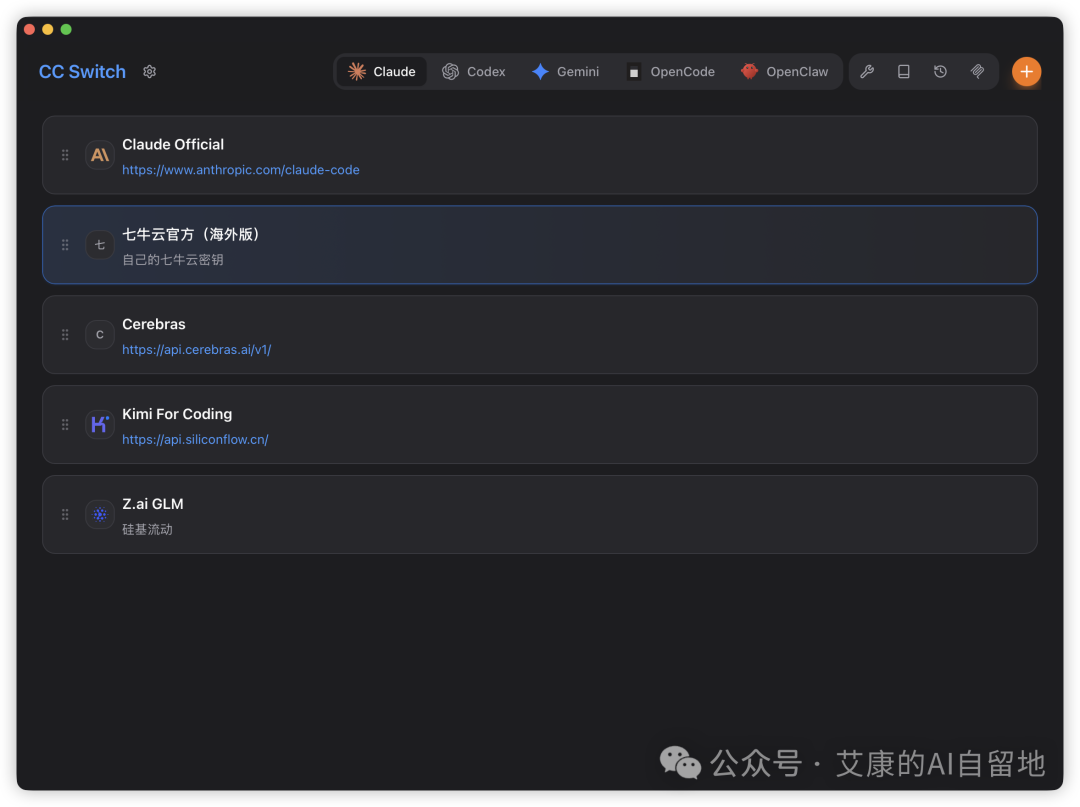This screenshot has width=1080, height=807.
Task: Grab the drag handle of Cerebras row
Action: pos(65,335)
